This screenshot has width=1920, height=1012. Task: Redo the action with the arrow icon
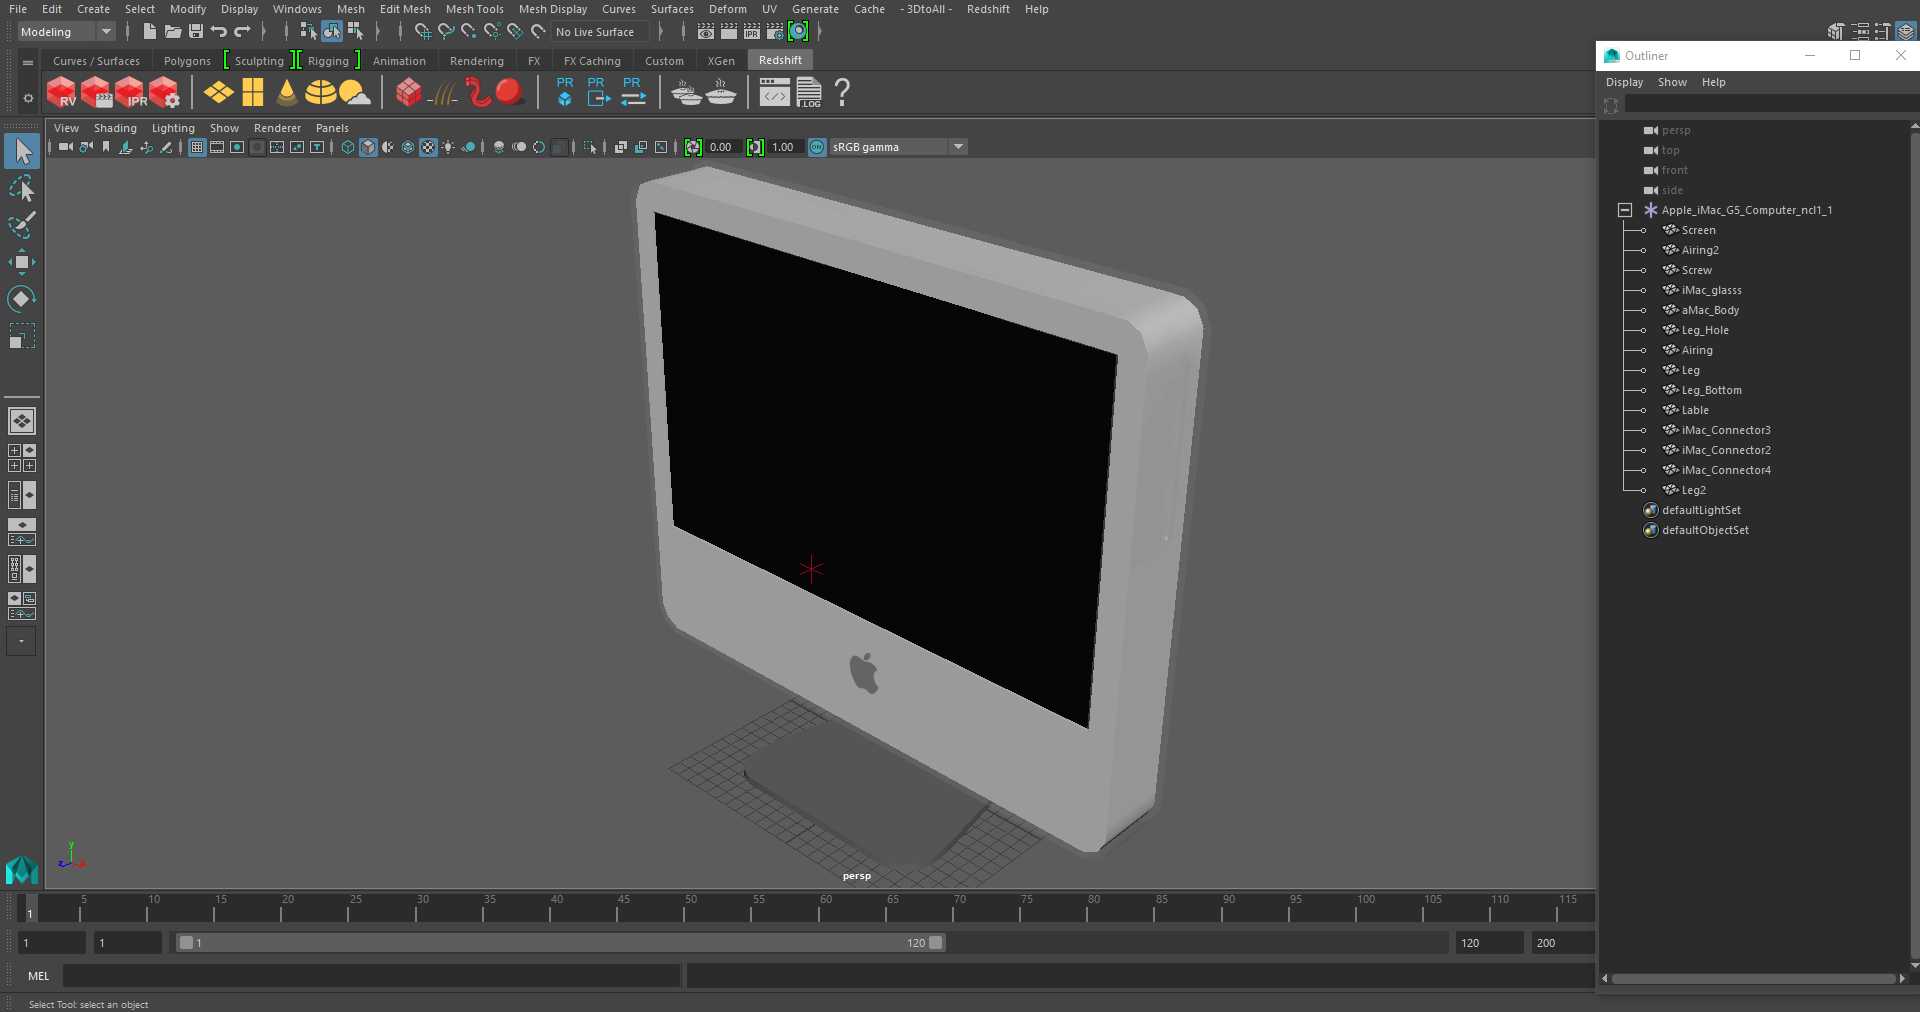coord(242,32)
